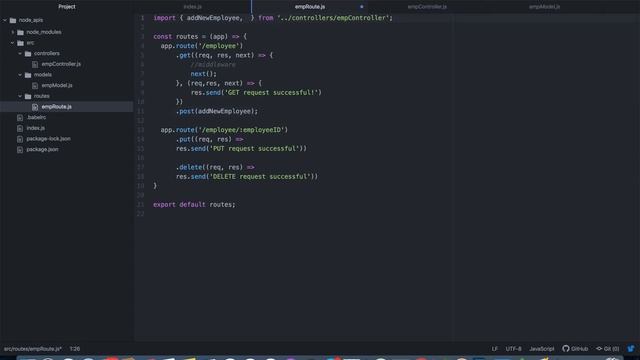Click the node_apis root folder icon

pos(13,20)
